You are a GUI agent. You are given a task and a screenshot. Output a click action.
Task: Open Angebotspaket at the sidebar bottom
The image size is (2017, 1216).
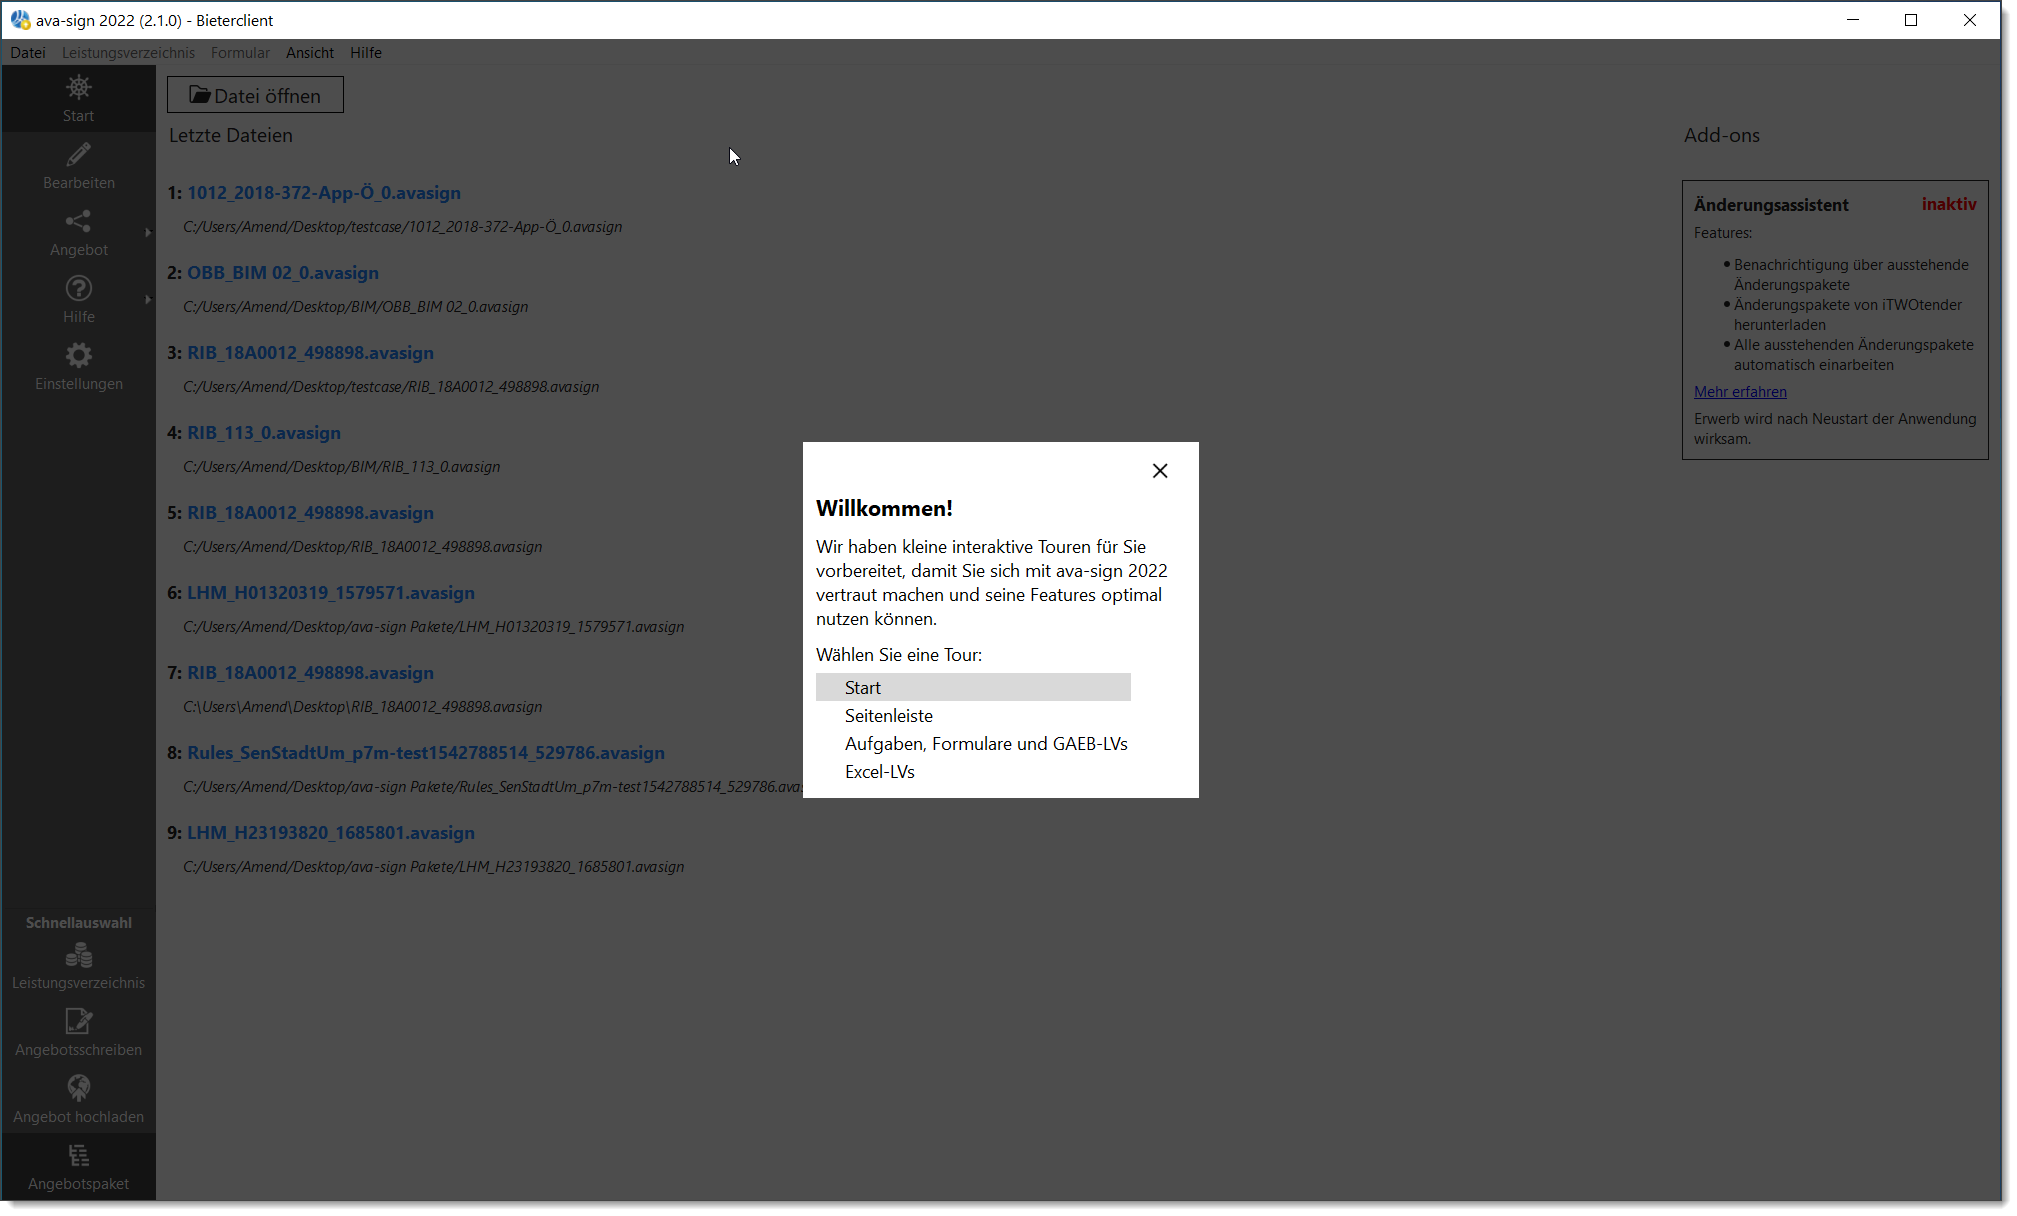point(78,1166)
